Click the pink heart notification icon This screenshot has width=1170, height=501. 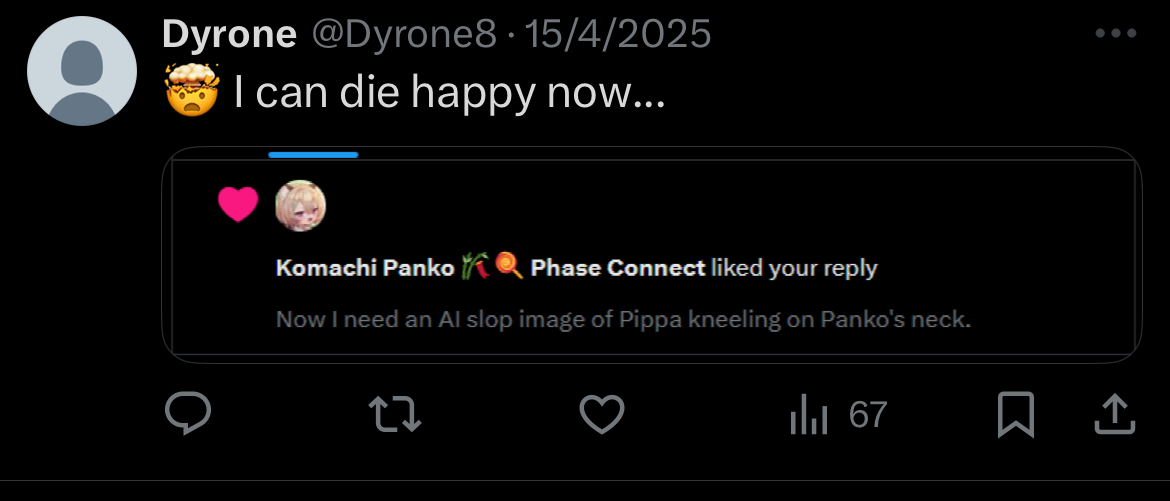click(x=238, y=204)
